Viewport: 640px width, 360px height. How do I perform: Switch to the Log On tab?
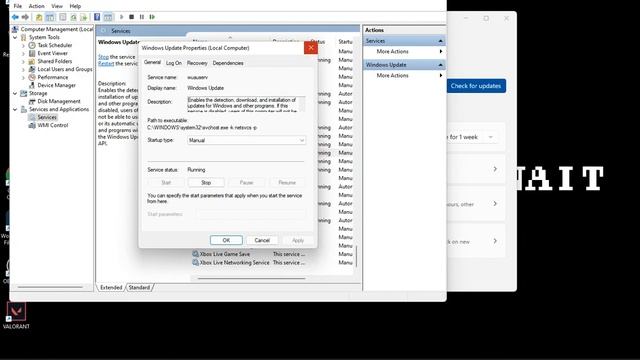(x=173, y=63)
